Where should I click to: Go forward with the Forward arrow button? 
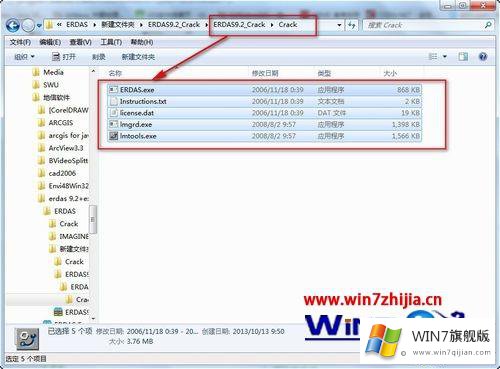click(x=28, y=26)
